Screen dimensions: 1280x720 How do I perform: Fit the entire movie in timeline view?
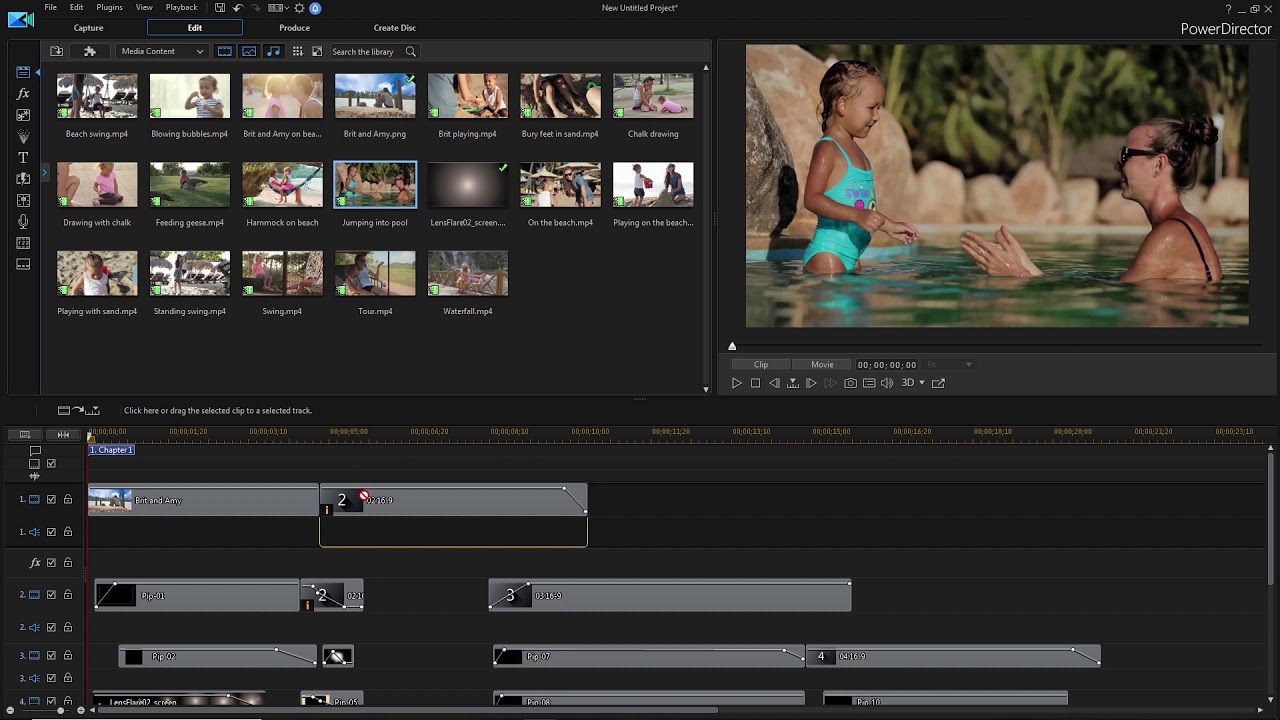point(63,434)
